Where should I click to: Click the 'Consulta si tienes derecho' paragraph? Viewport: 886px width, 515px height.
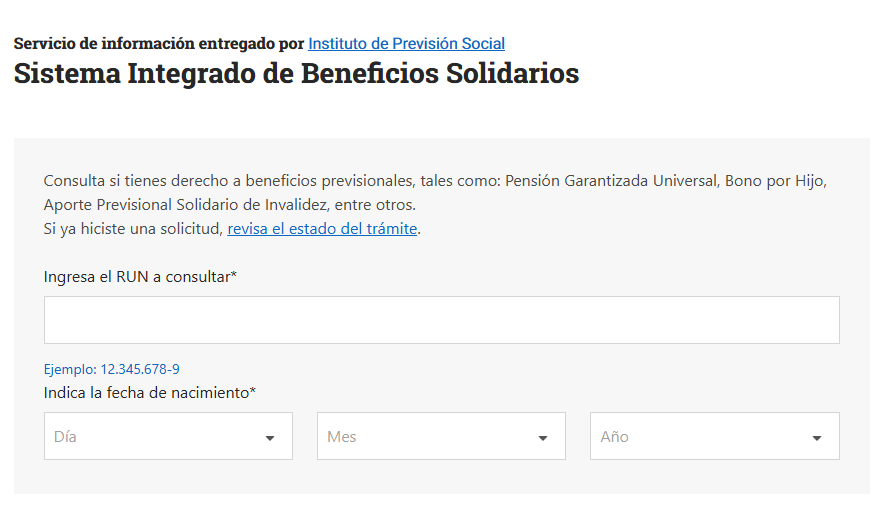pyautogui.click(x=435, y=192)
